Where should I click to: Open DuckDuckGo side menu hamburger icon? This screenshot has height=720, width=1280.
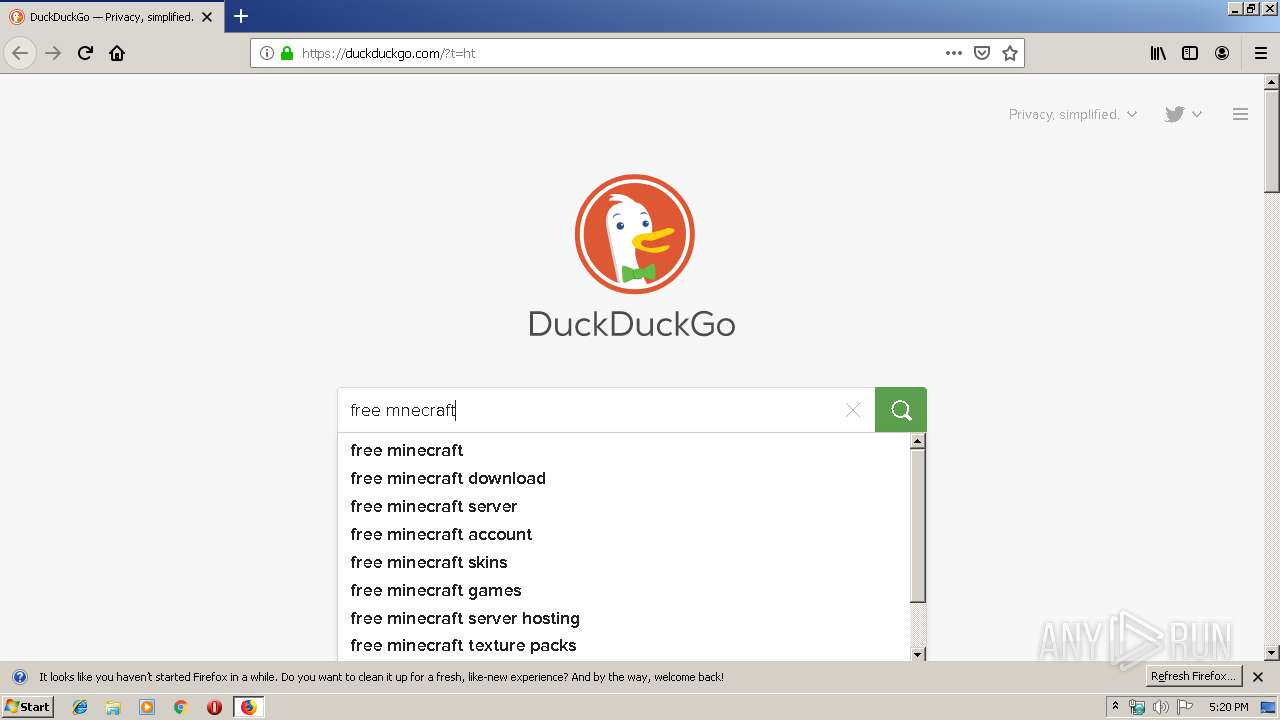pos(1240,114)
